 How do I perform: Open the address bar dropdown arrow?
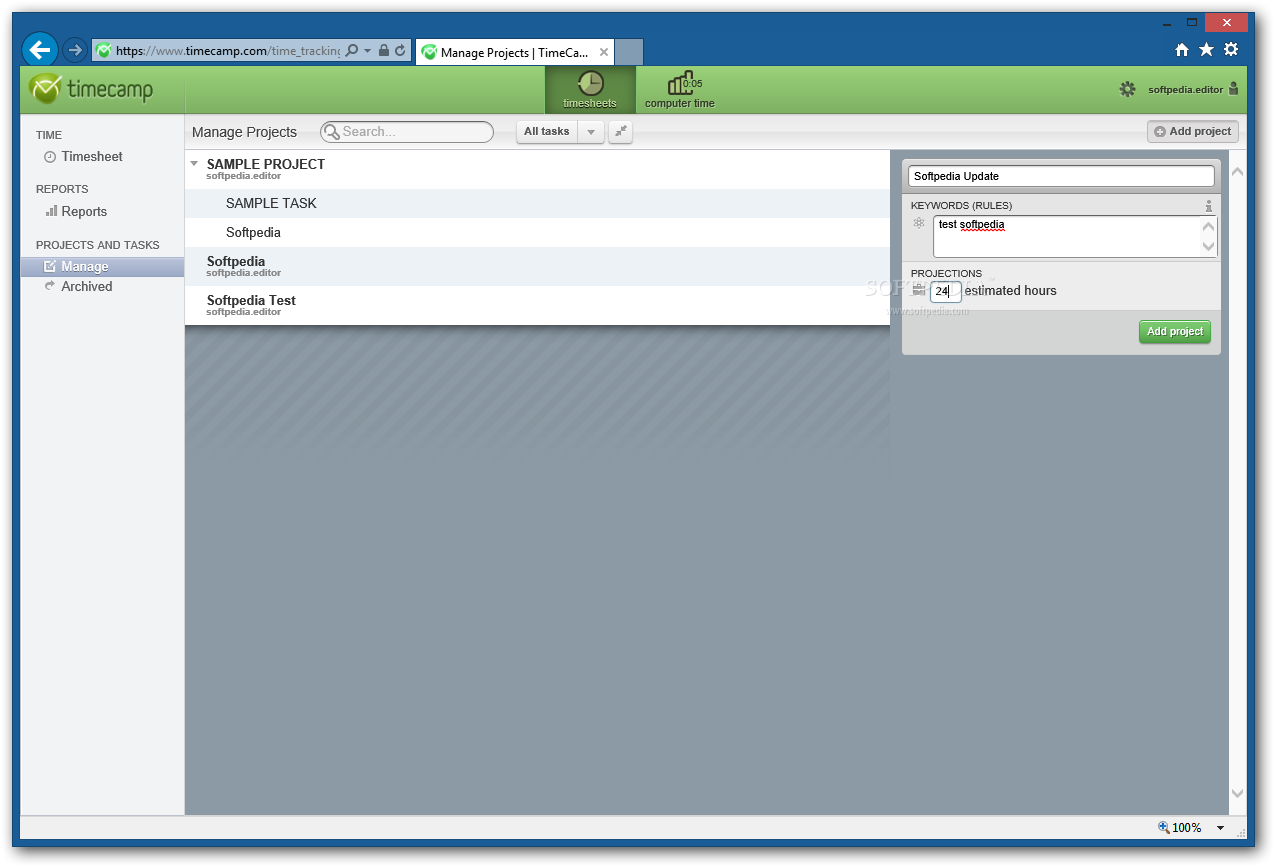tap(367, 50)
